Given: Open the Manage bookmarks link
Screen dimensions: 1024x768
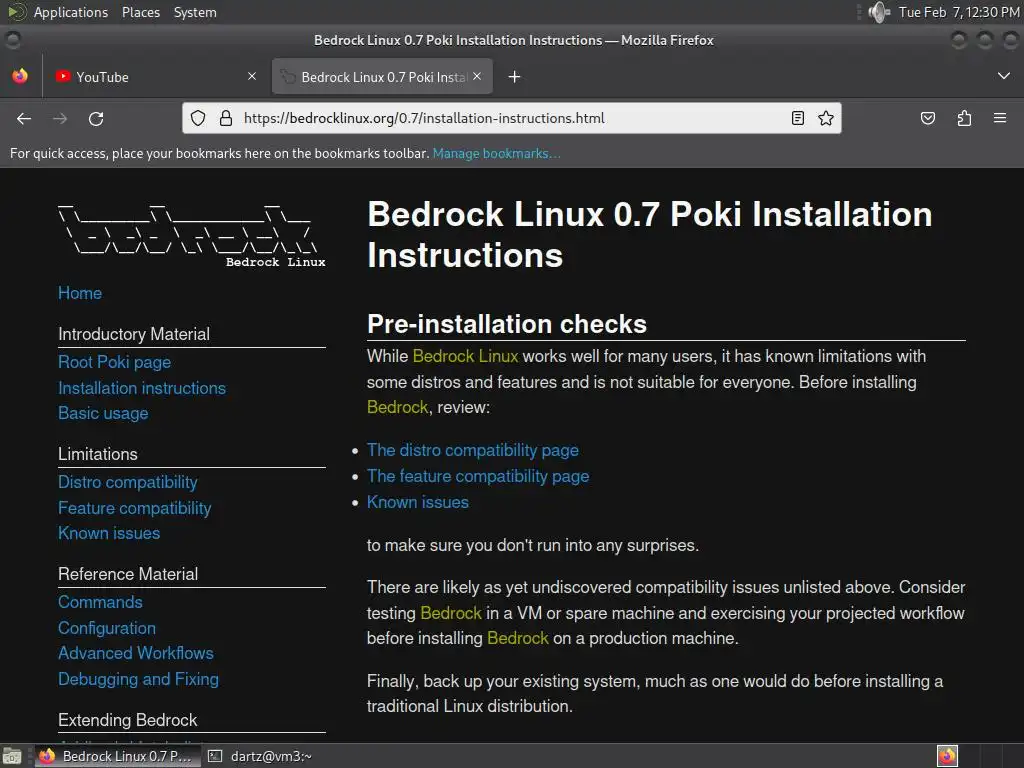Looking at the screenshot, I should 496,153.
